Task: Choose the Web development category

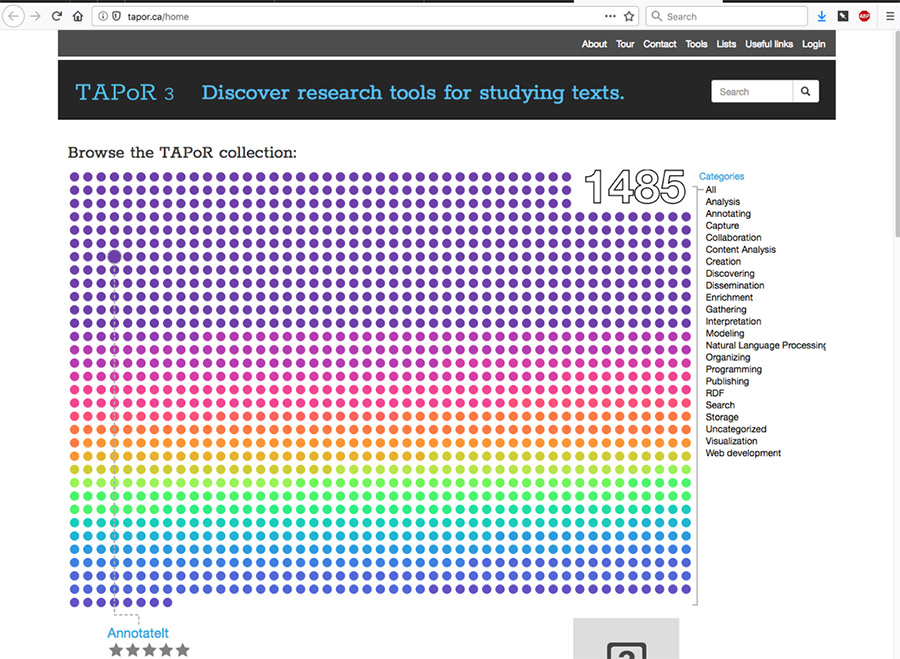Action: pyautogui.click(x=743, y=453)
